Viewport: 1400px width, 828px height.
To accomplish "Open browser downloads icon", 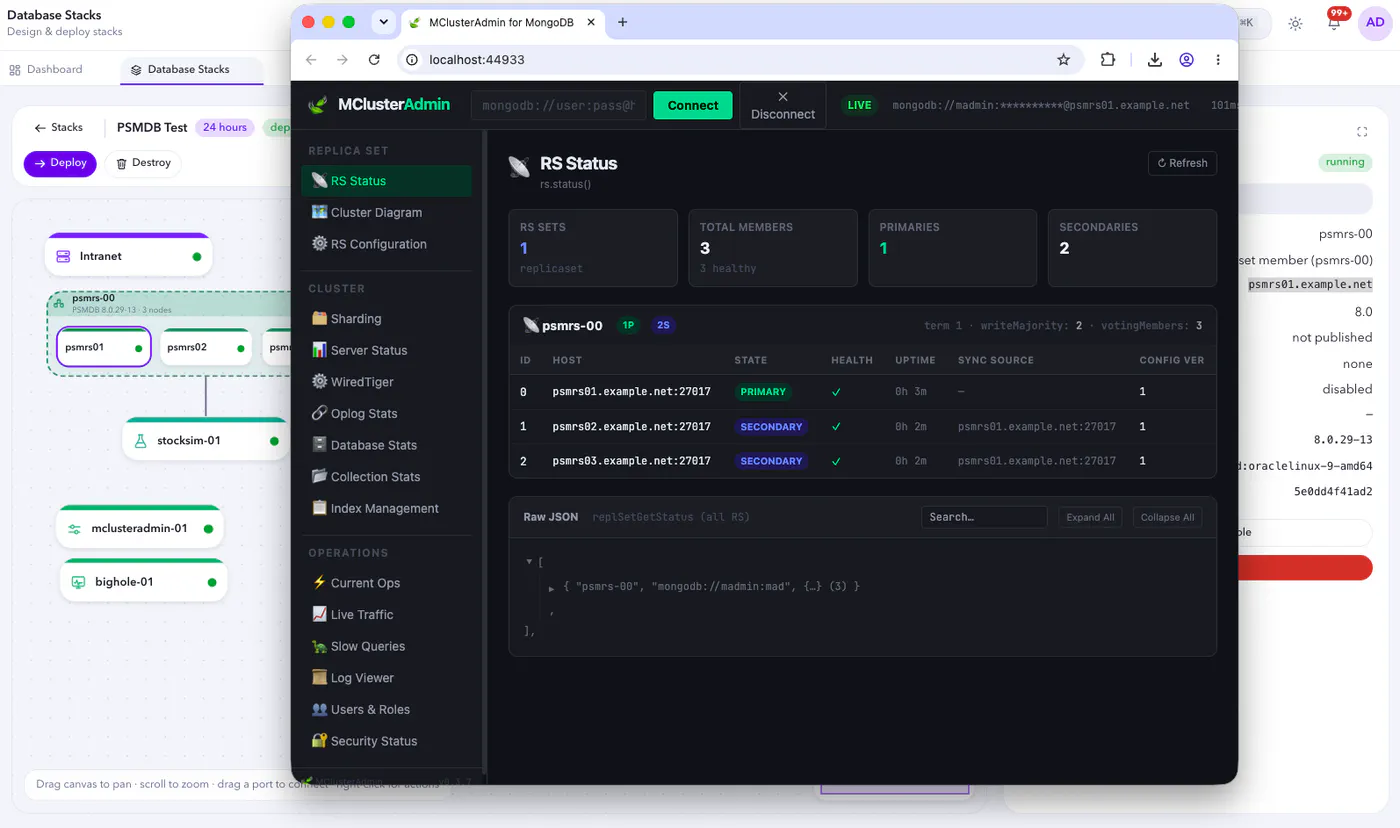I will [x=1154, y=60].
